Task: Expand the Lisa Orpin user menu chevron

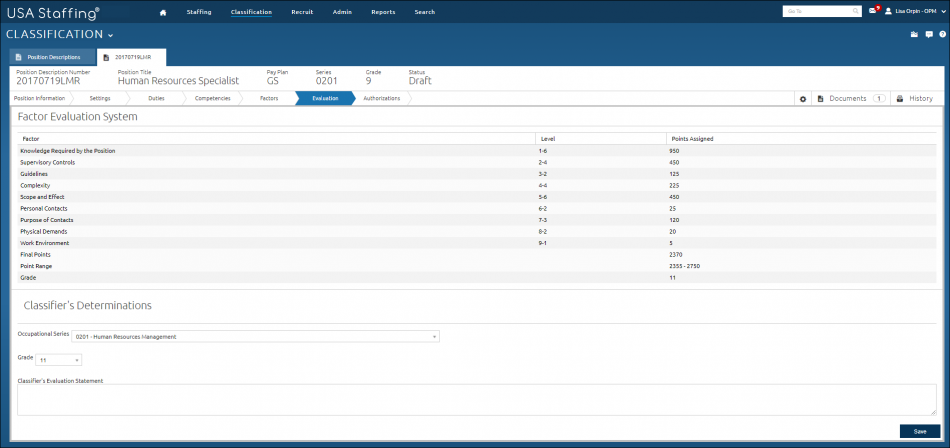Action: [945, 12]
